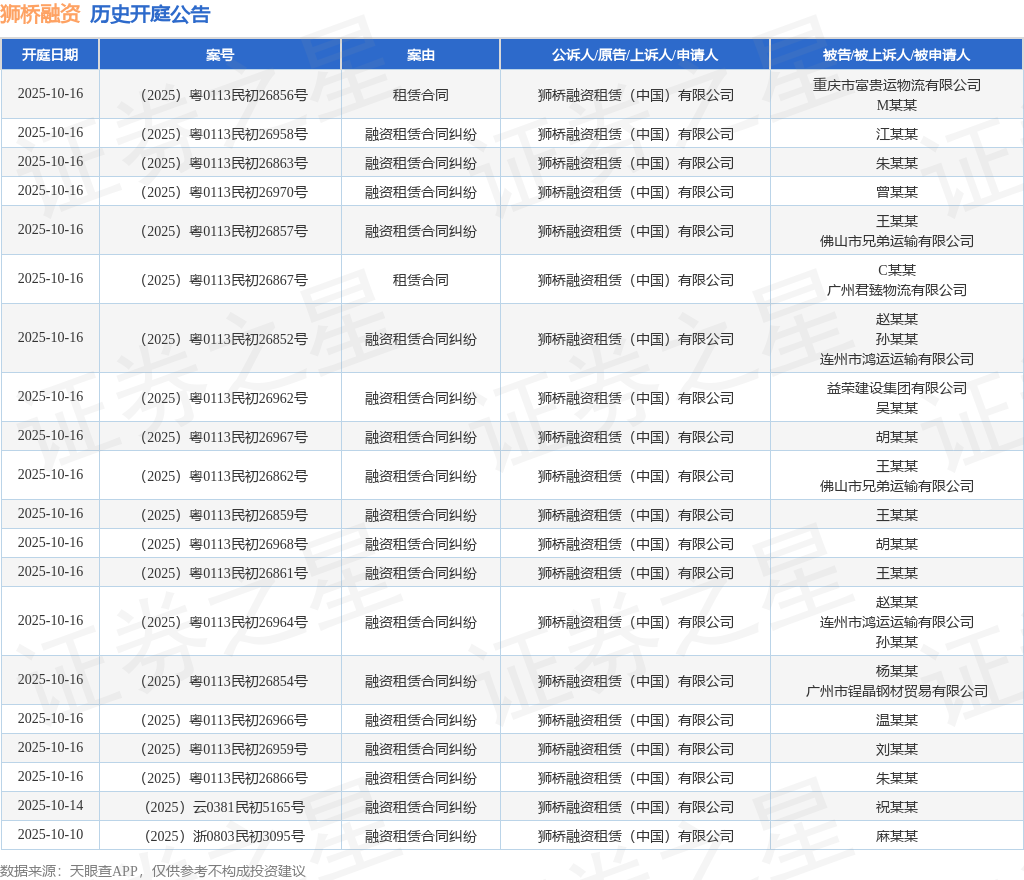
Task: Click case number 粤0113民初26852号
Action: 224,339
